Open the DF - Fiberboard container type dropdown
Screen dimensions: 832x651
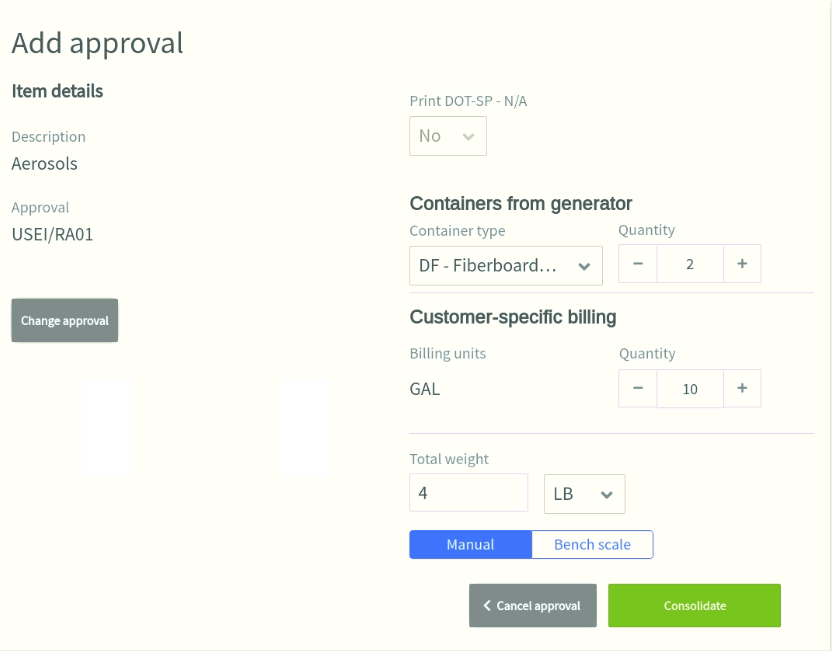coord(506,266)
